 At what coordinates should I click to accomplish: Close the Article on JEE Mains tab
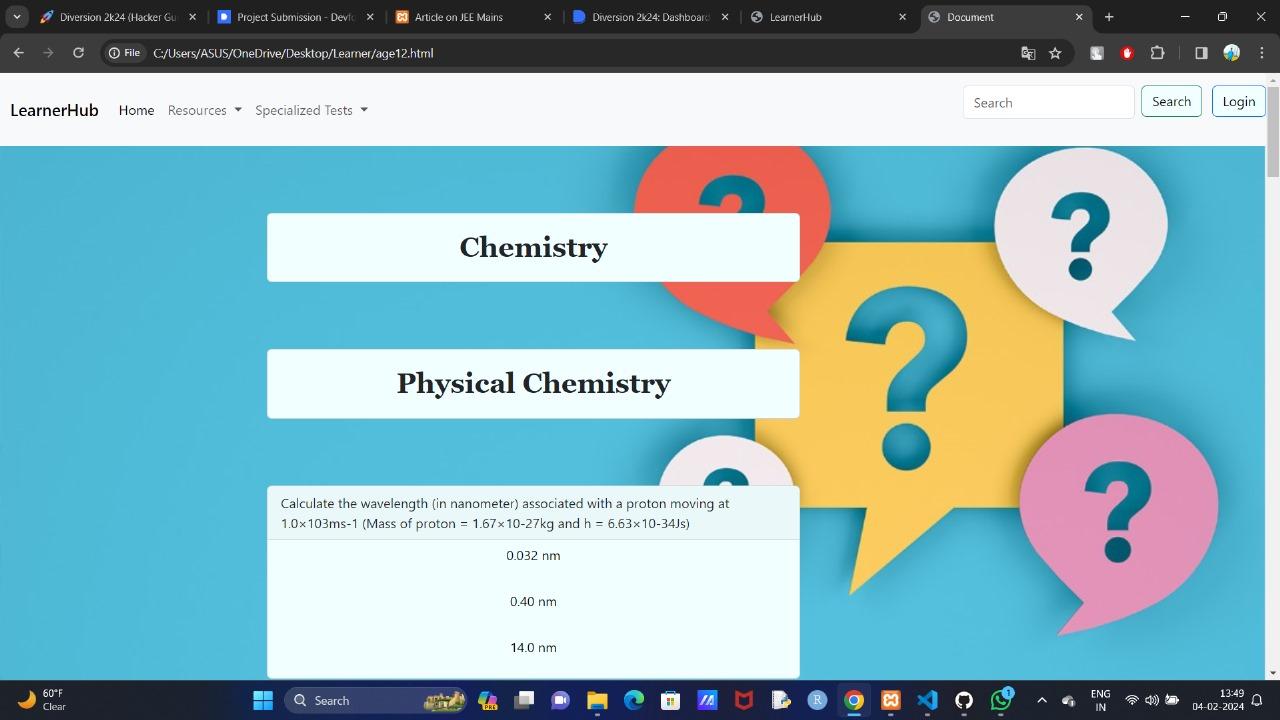click(547, 17)
